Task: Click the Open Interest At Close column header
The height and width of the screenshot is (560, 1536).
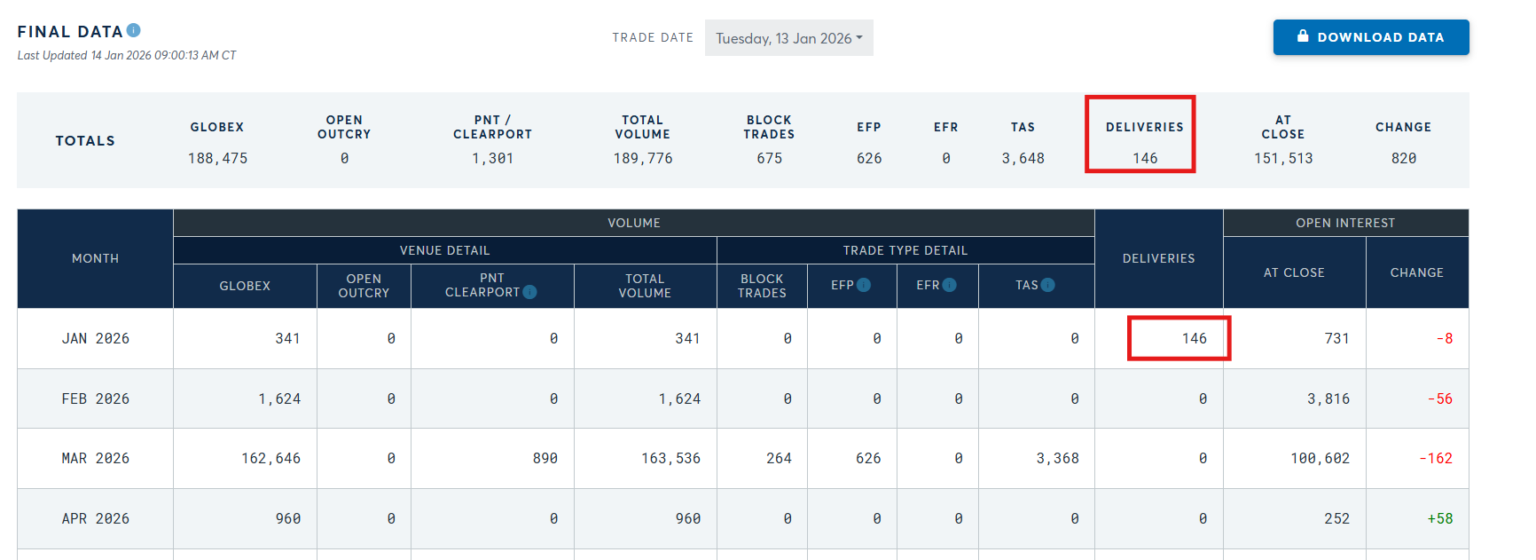Action: tap(1294, 272)
